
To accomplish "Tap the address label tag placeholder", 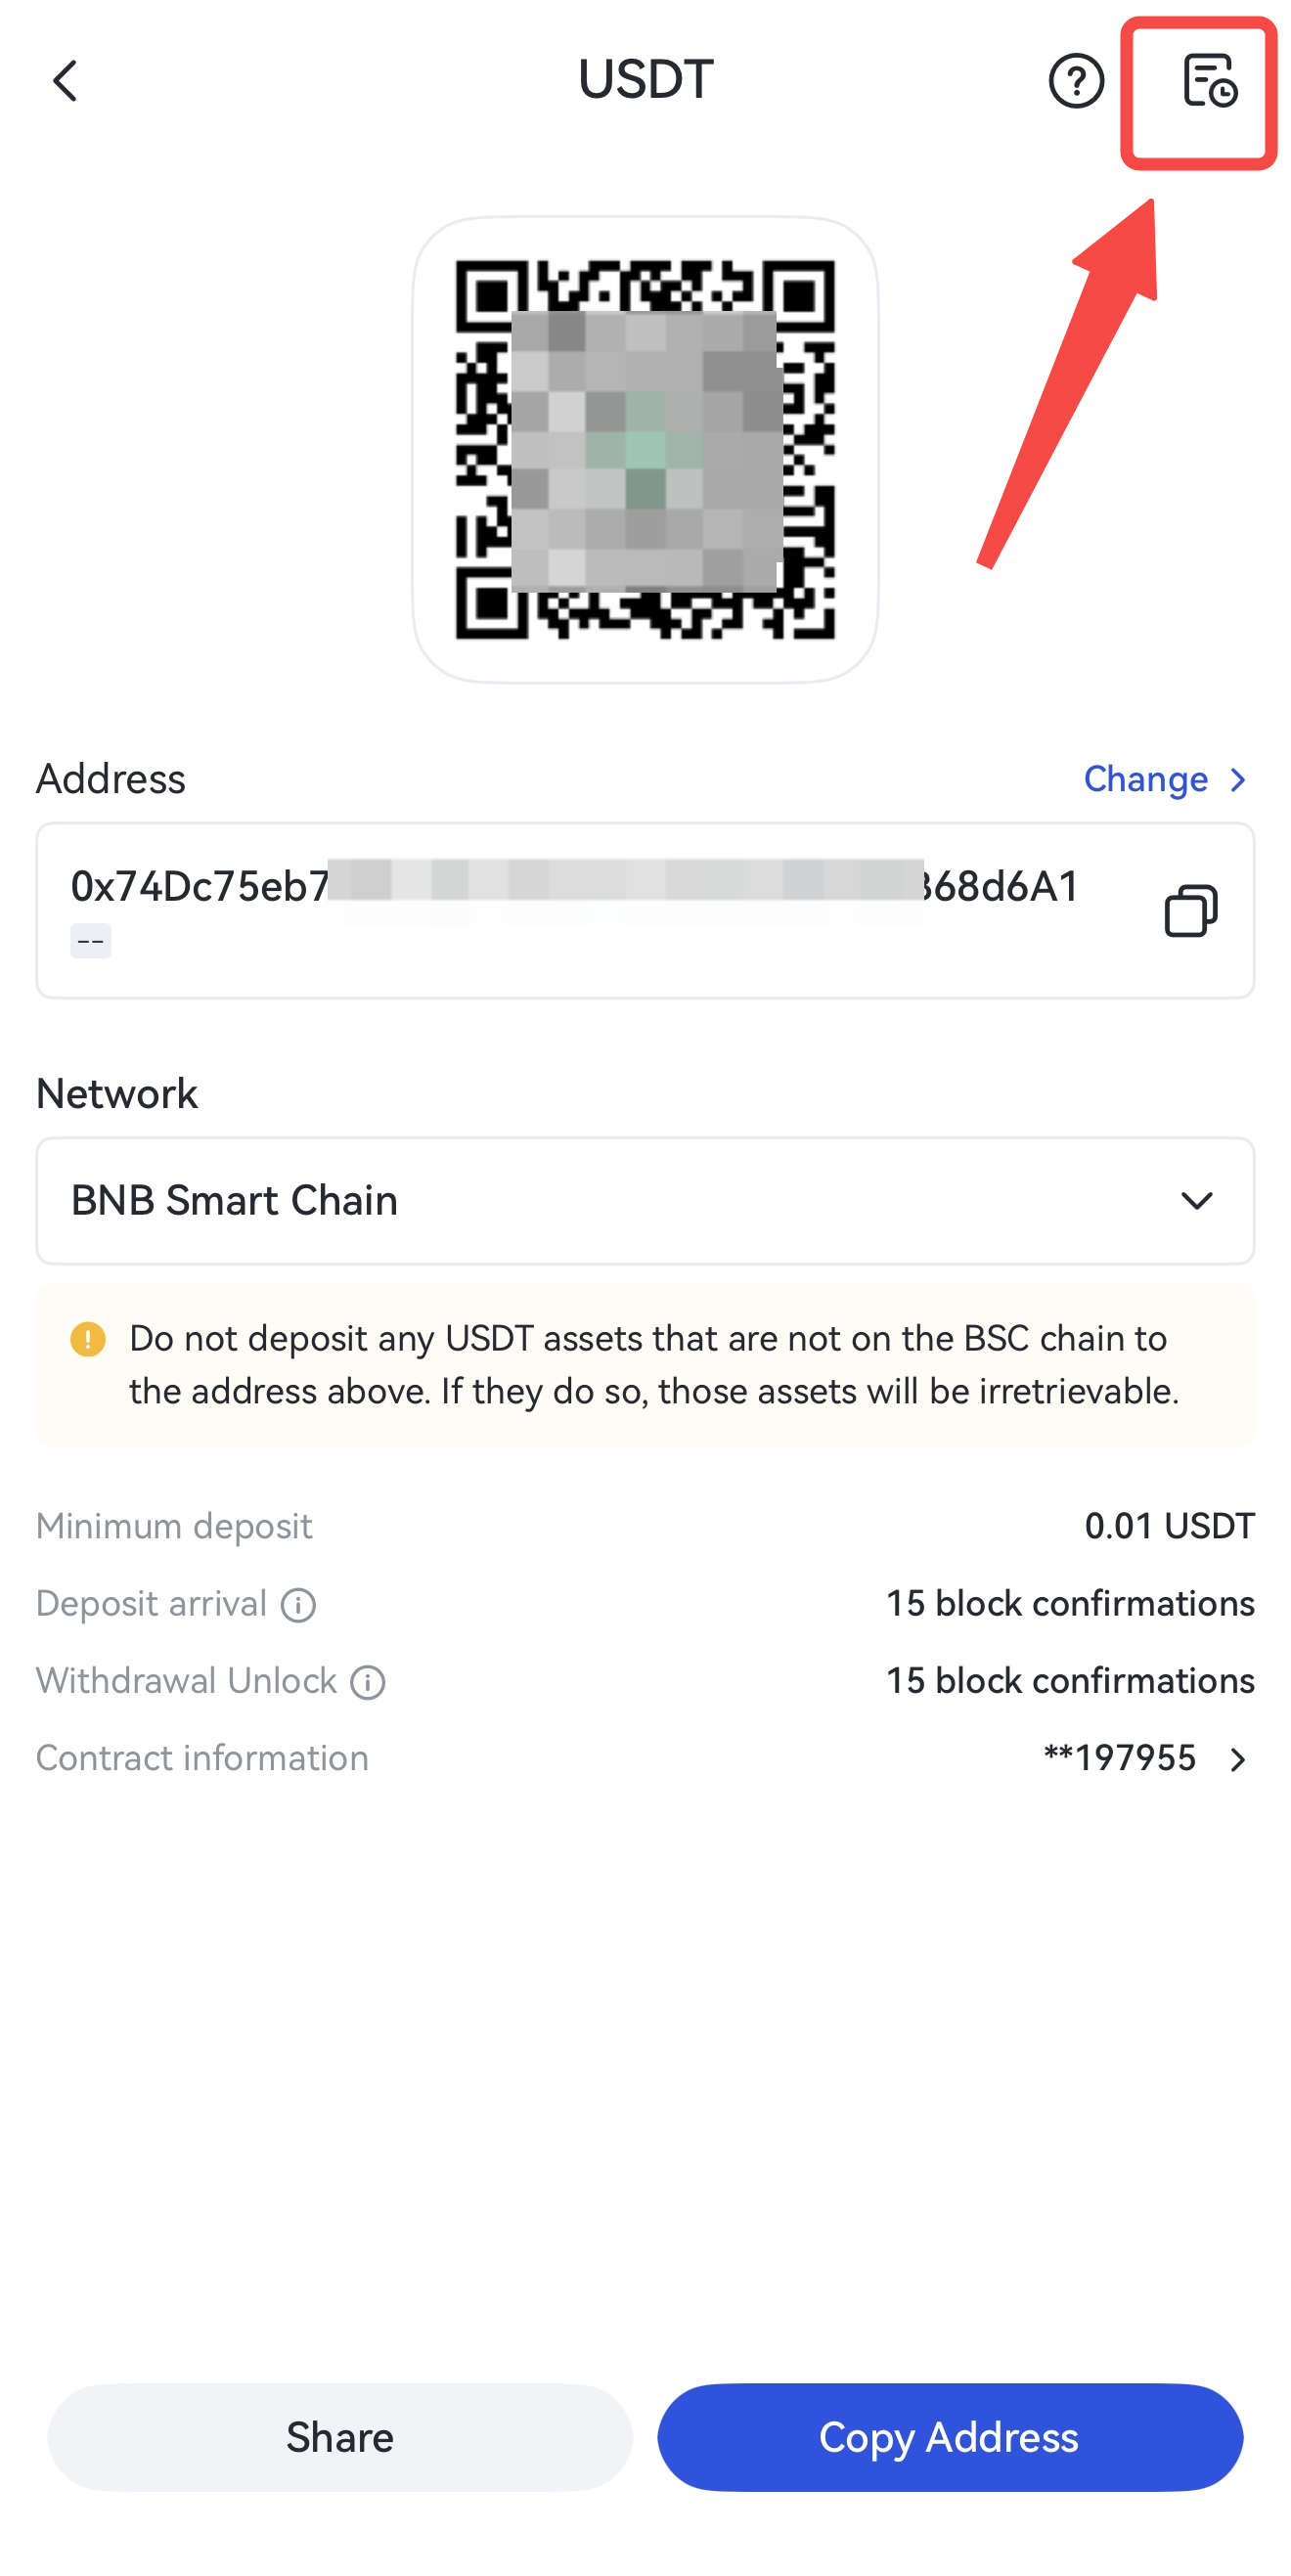I will coord(90,941).
